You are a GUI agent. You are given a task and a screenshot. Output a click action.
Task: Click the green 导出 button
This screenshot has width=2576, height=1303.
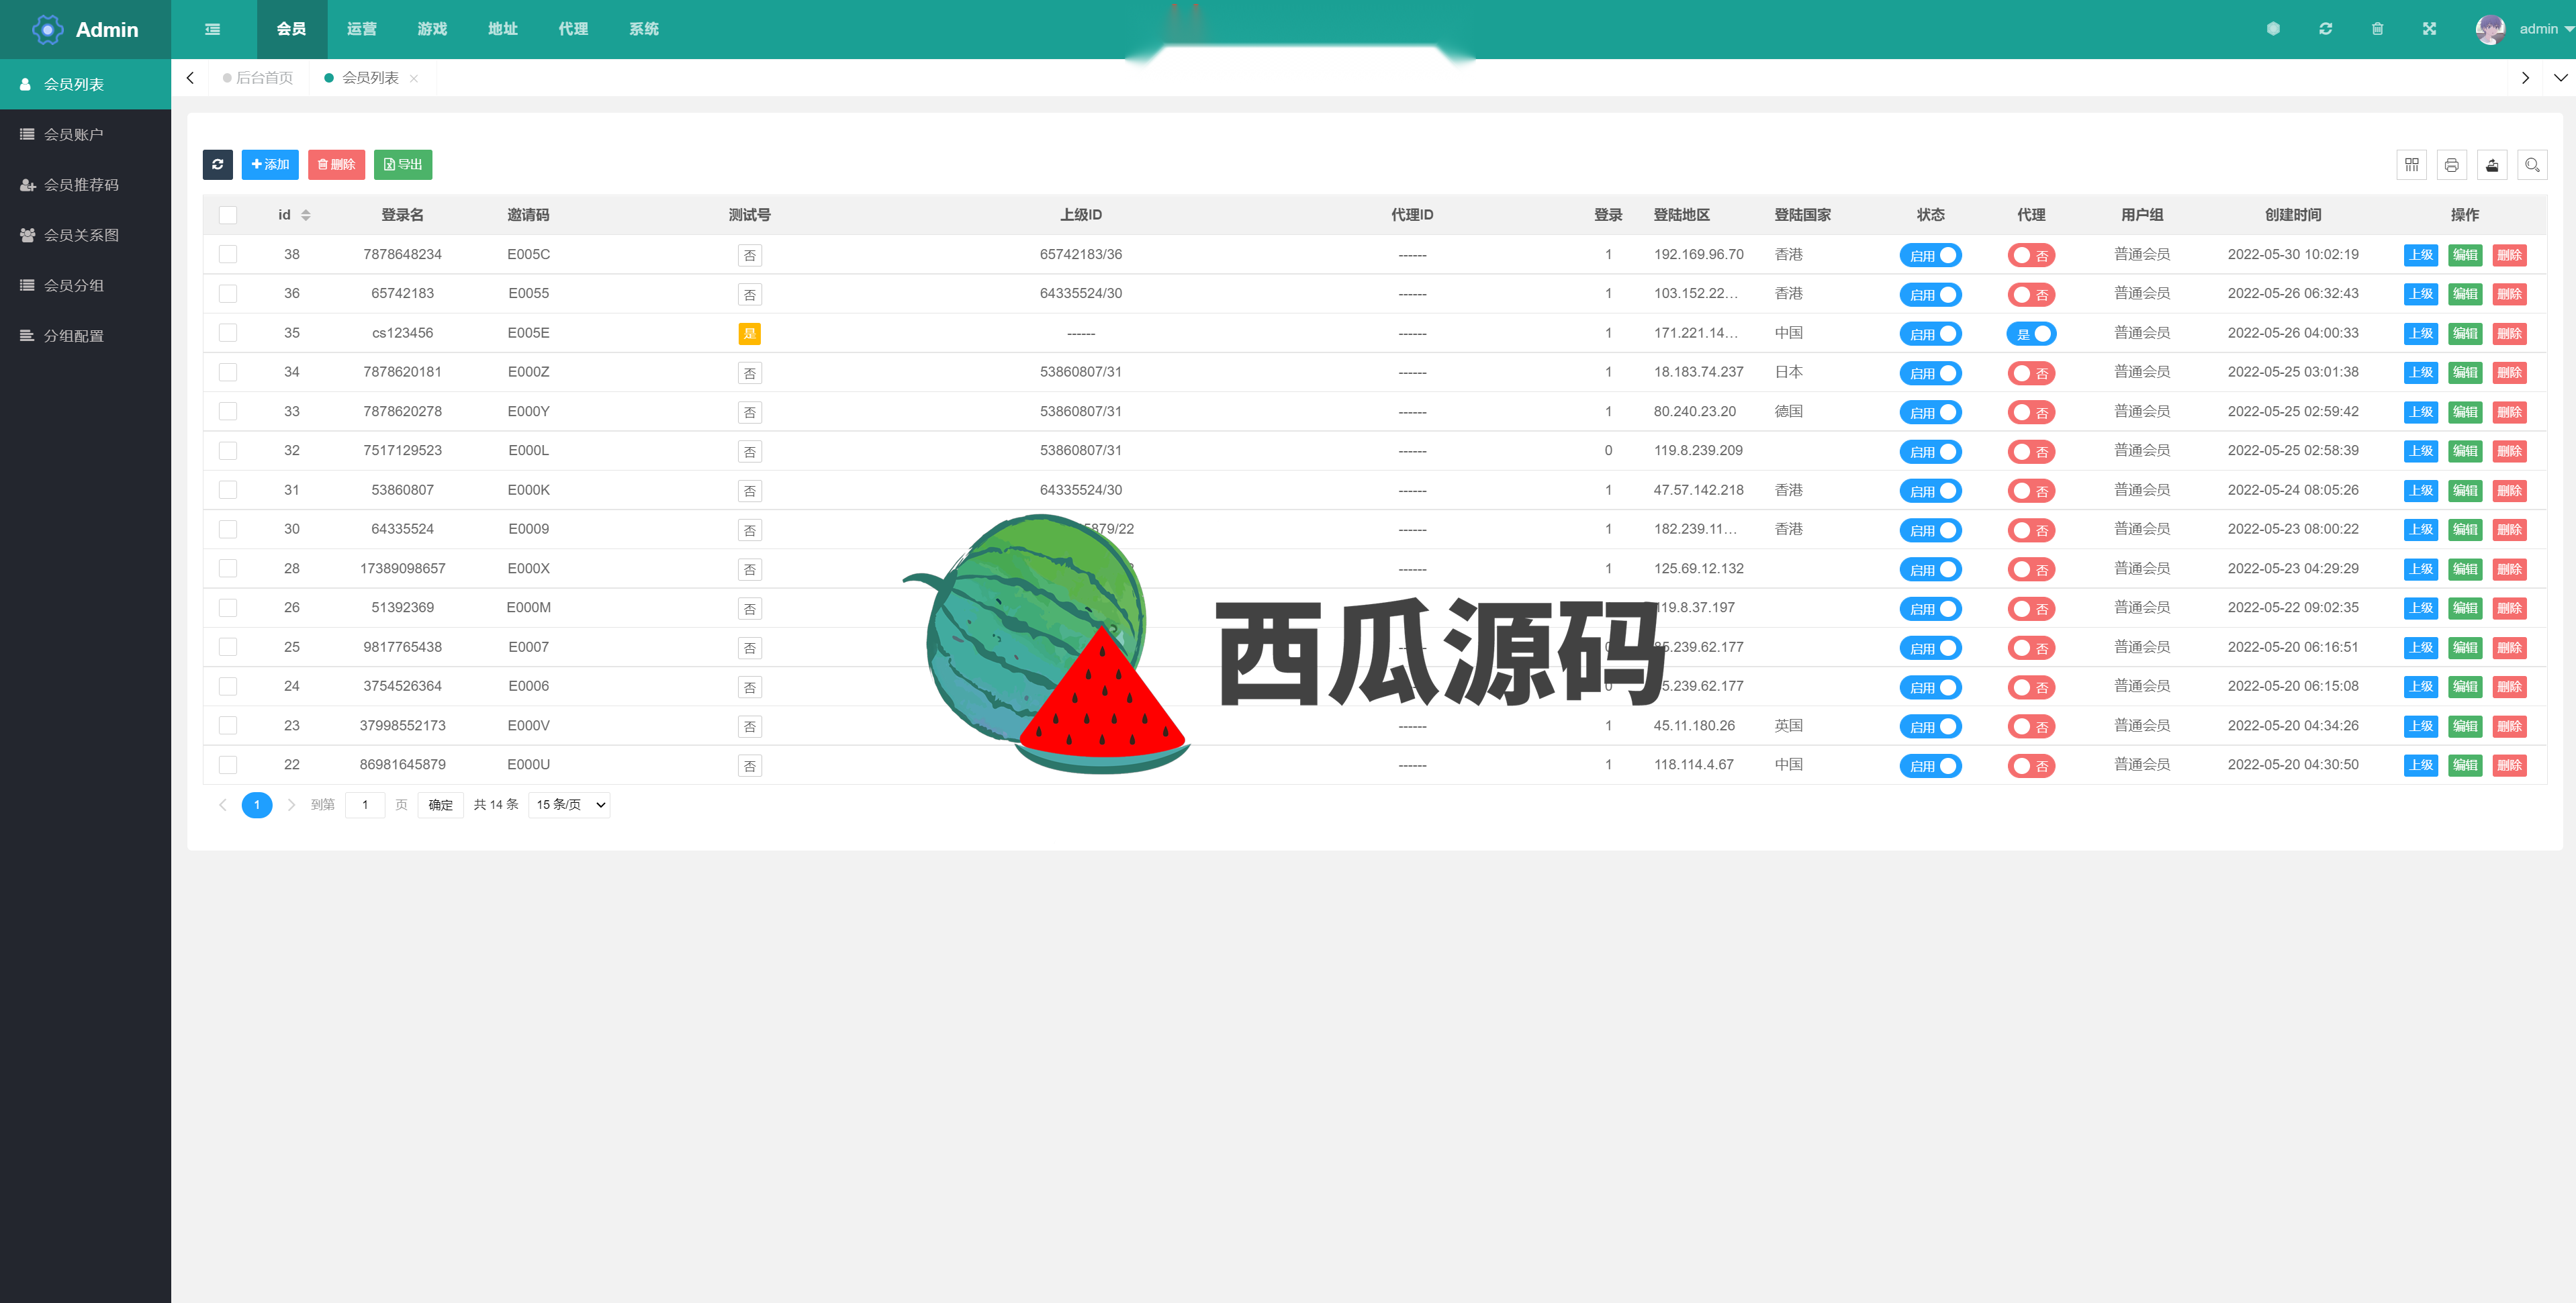tap(403, 164)
